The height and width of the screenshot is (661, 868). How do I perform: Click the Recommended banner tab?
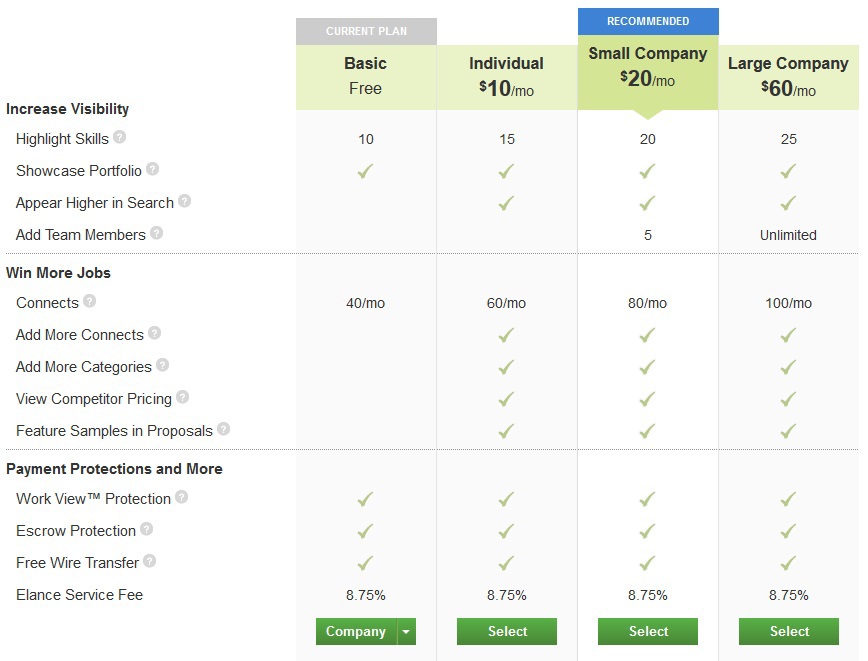[648, 21]
